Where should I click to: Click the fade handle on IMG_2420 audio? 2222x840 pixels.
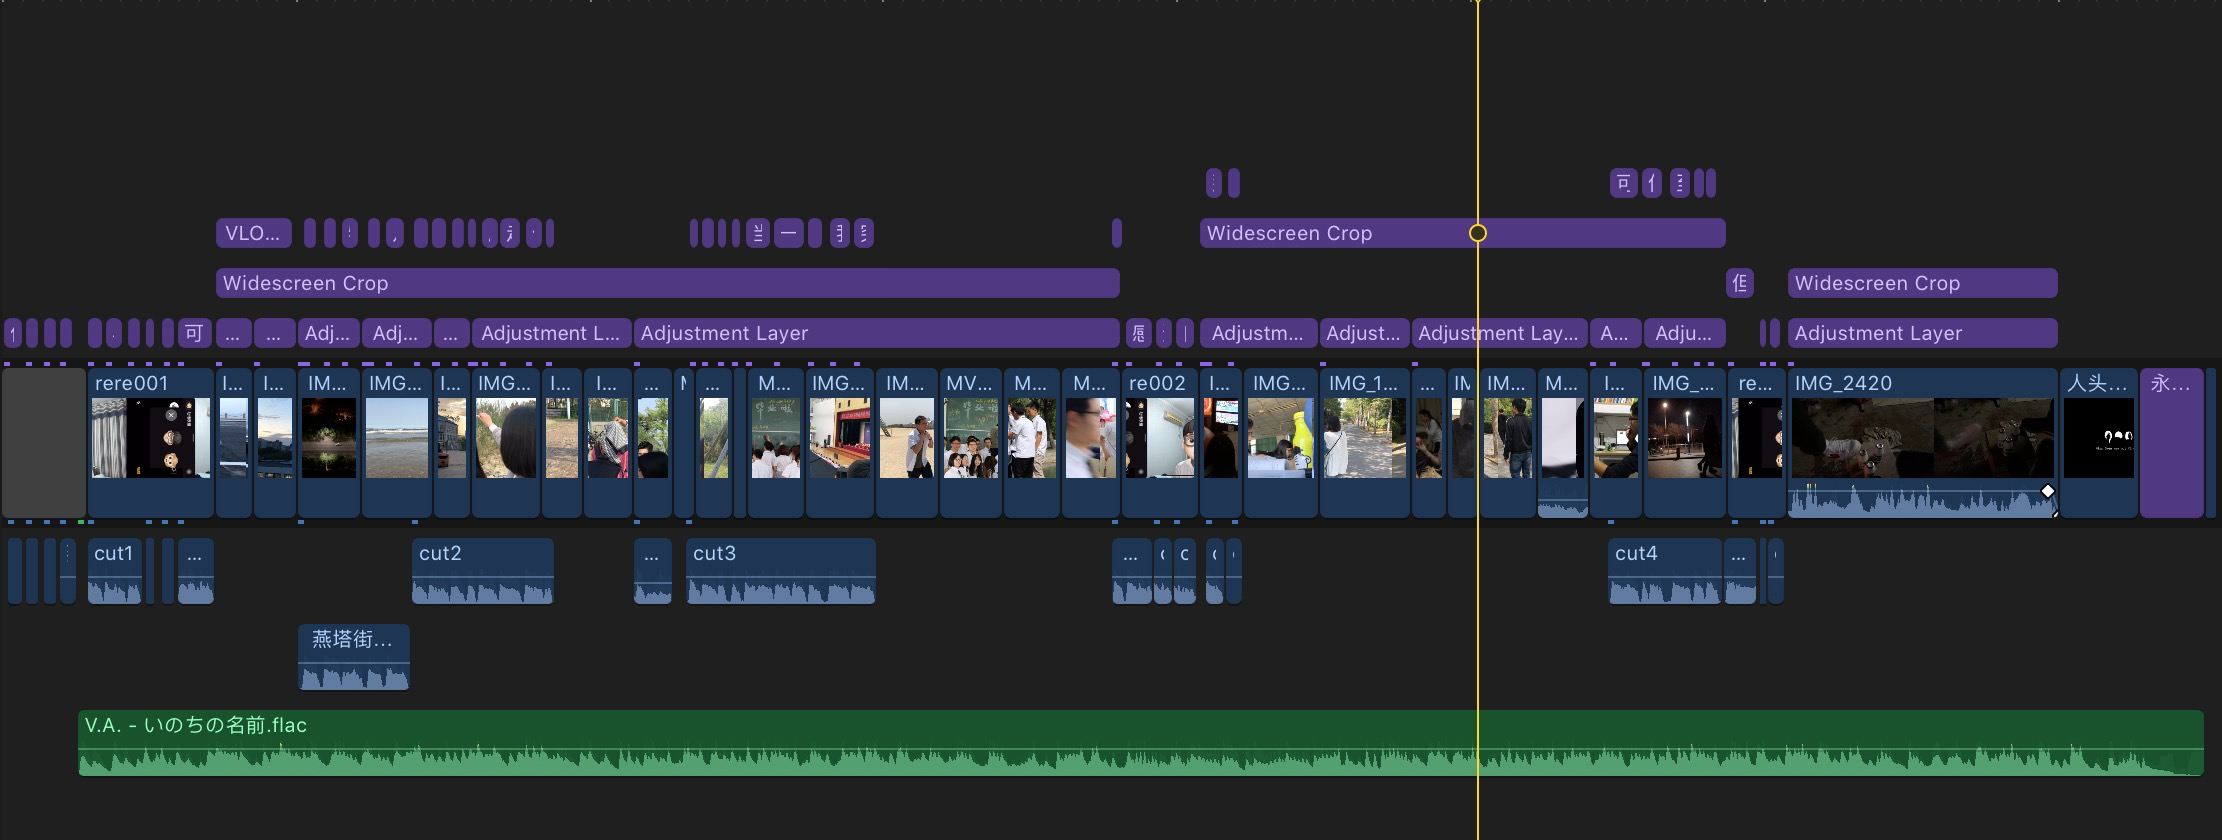tap(2047, 491)
